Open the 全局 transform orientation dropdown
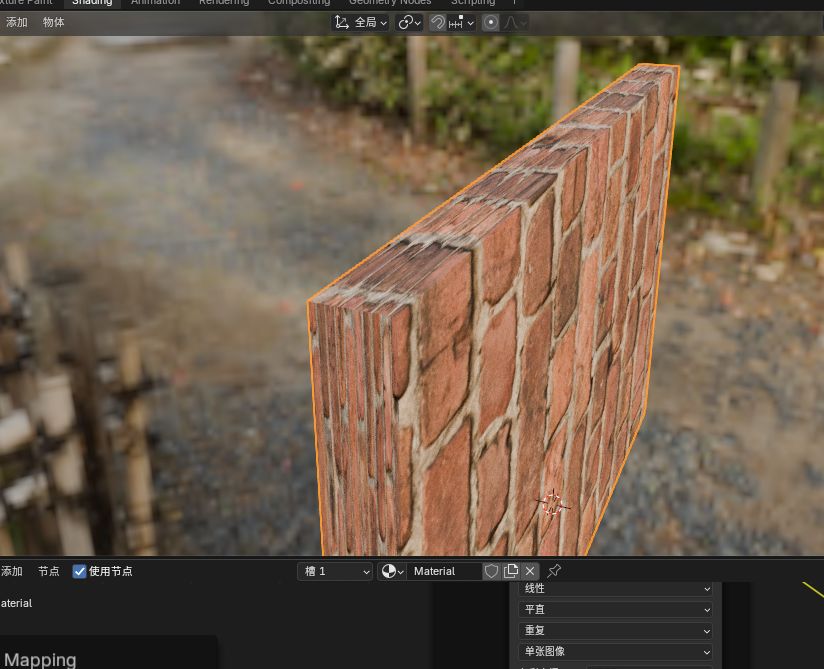The image size is (824, 669). coord(360,23)
